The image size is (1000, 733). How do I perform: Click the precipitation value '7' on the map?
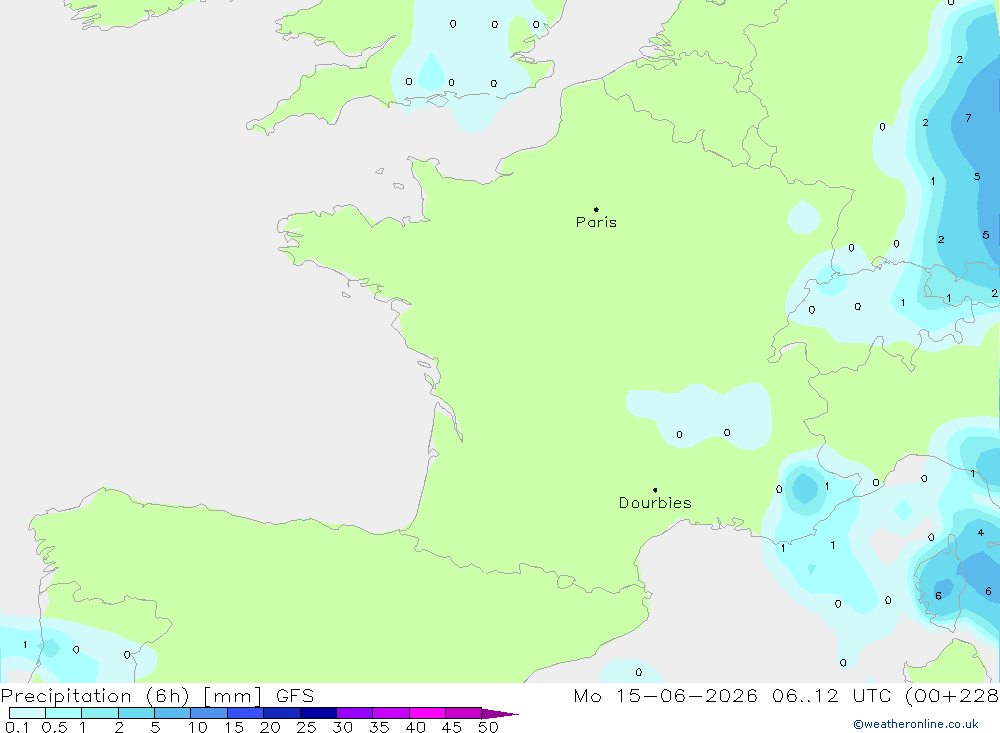click(968, 118)
